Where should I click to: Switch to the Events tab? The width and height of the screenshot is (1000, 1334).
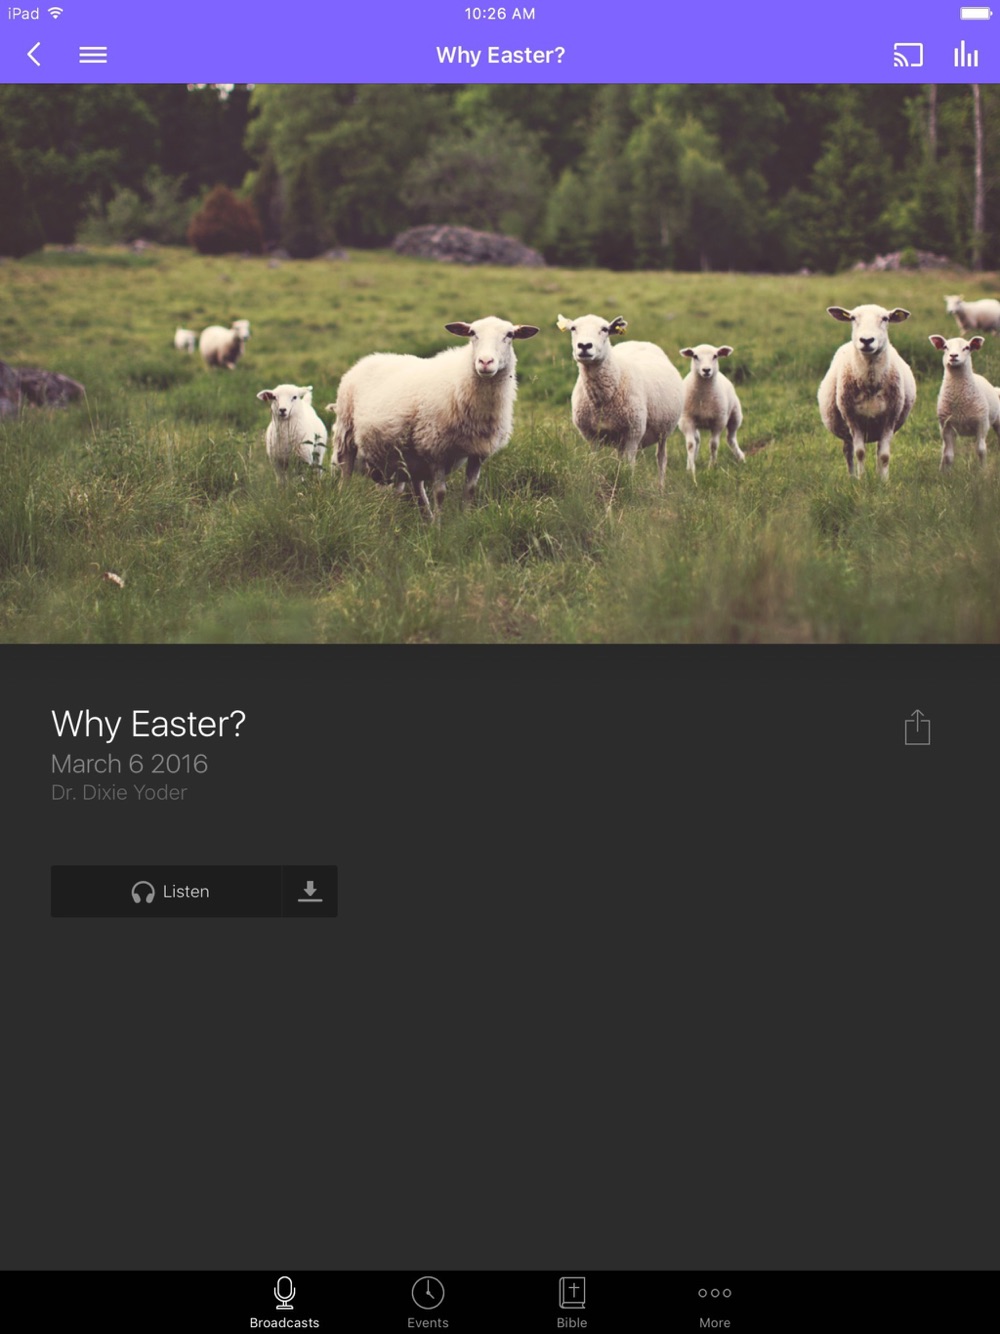[428, 1302]
